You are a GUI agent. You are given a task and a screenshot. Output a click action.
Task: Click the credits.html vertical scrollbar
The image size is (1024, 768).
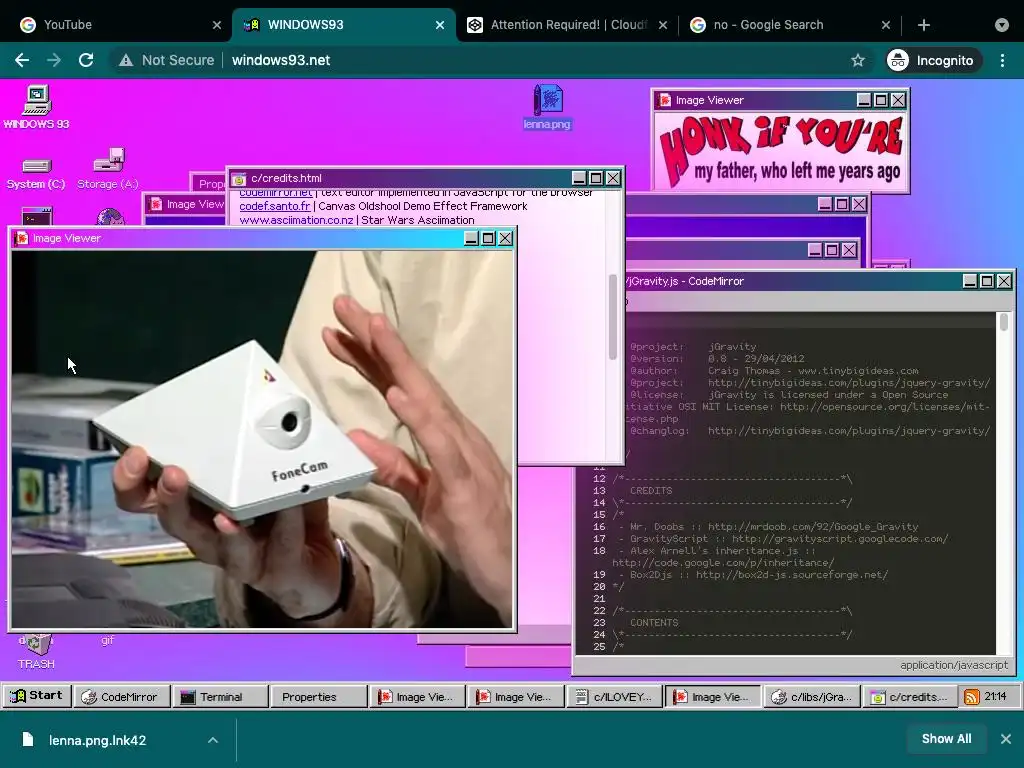[x=613, y=316]
